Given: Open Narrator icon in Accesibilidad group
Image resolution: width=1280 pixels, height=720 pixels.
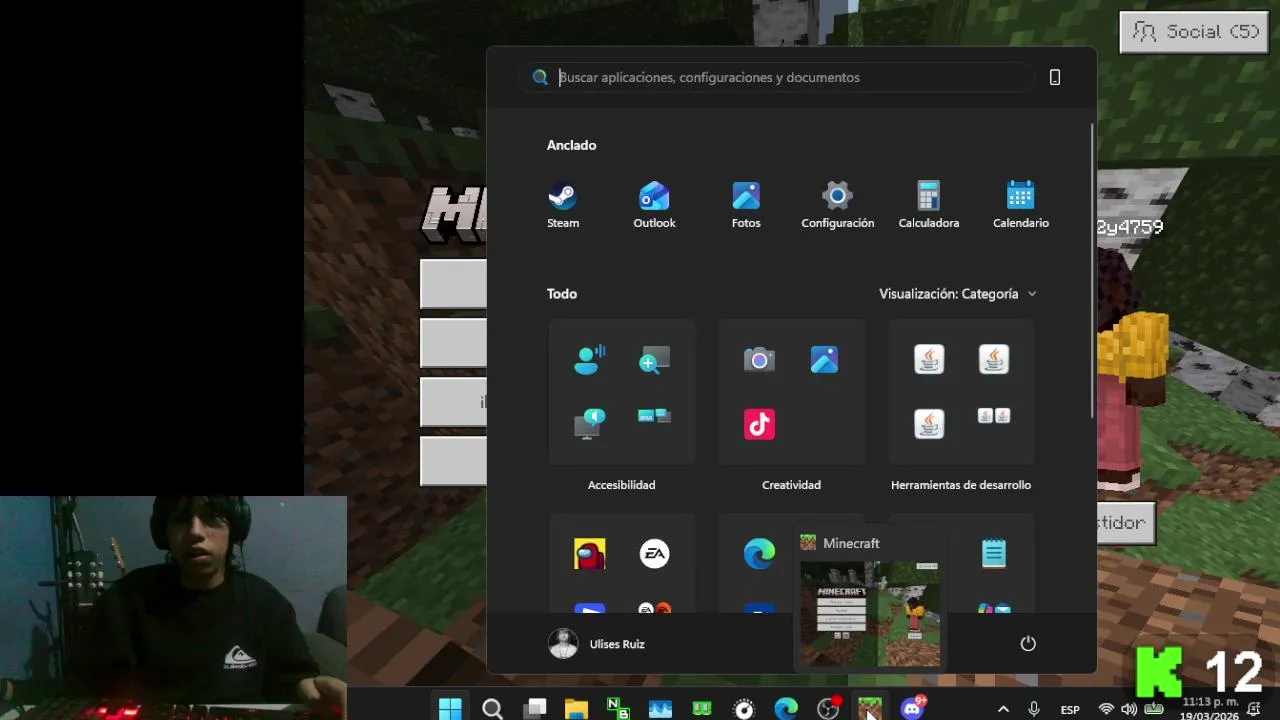Looking at the screenshot, I should (590, 423).
